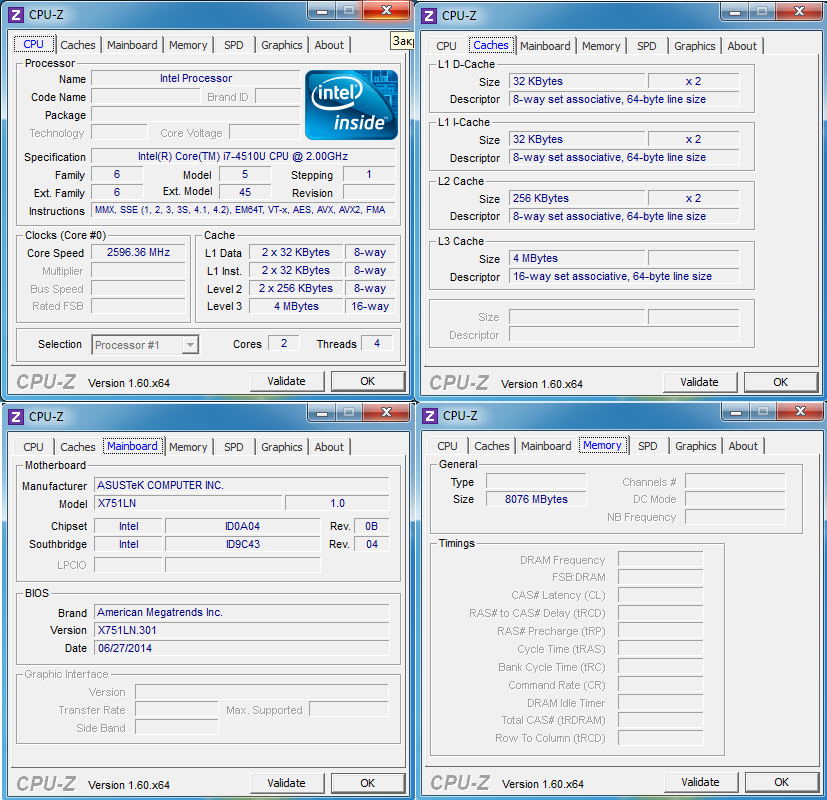Click L3 Cache descriptor '16-way set associative'
Viewport: 827px width, 800px height.
coord(624,276)
